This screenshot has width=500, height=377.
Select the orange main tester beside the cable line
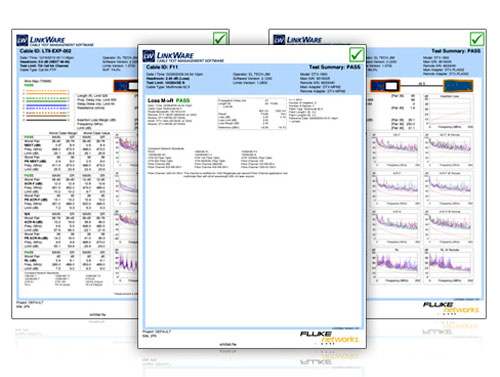[385, 86]
